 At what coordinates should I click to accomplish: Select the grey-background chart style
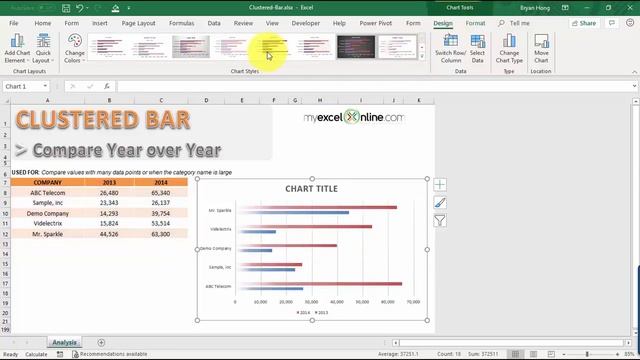coord(191,47)
